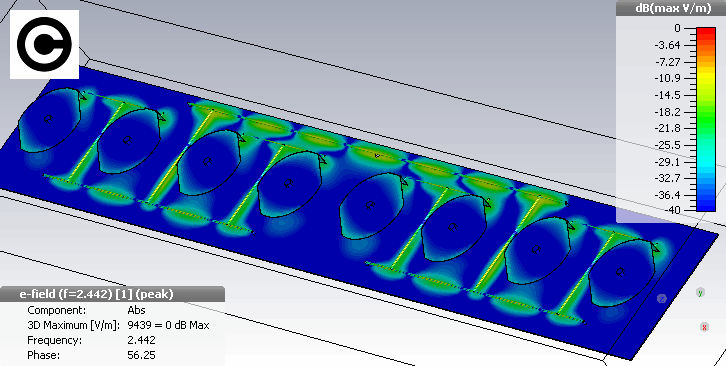Select the green y-axis indicator
The width and height of the screenshot is (726, 366).
pos(701,292)
